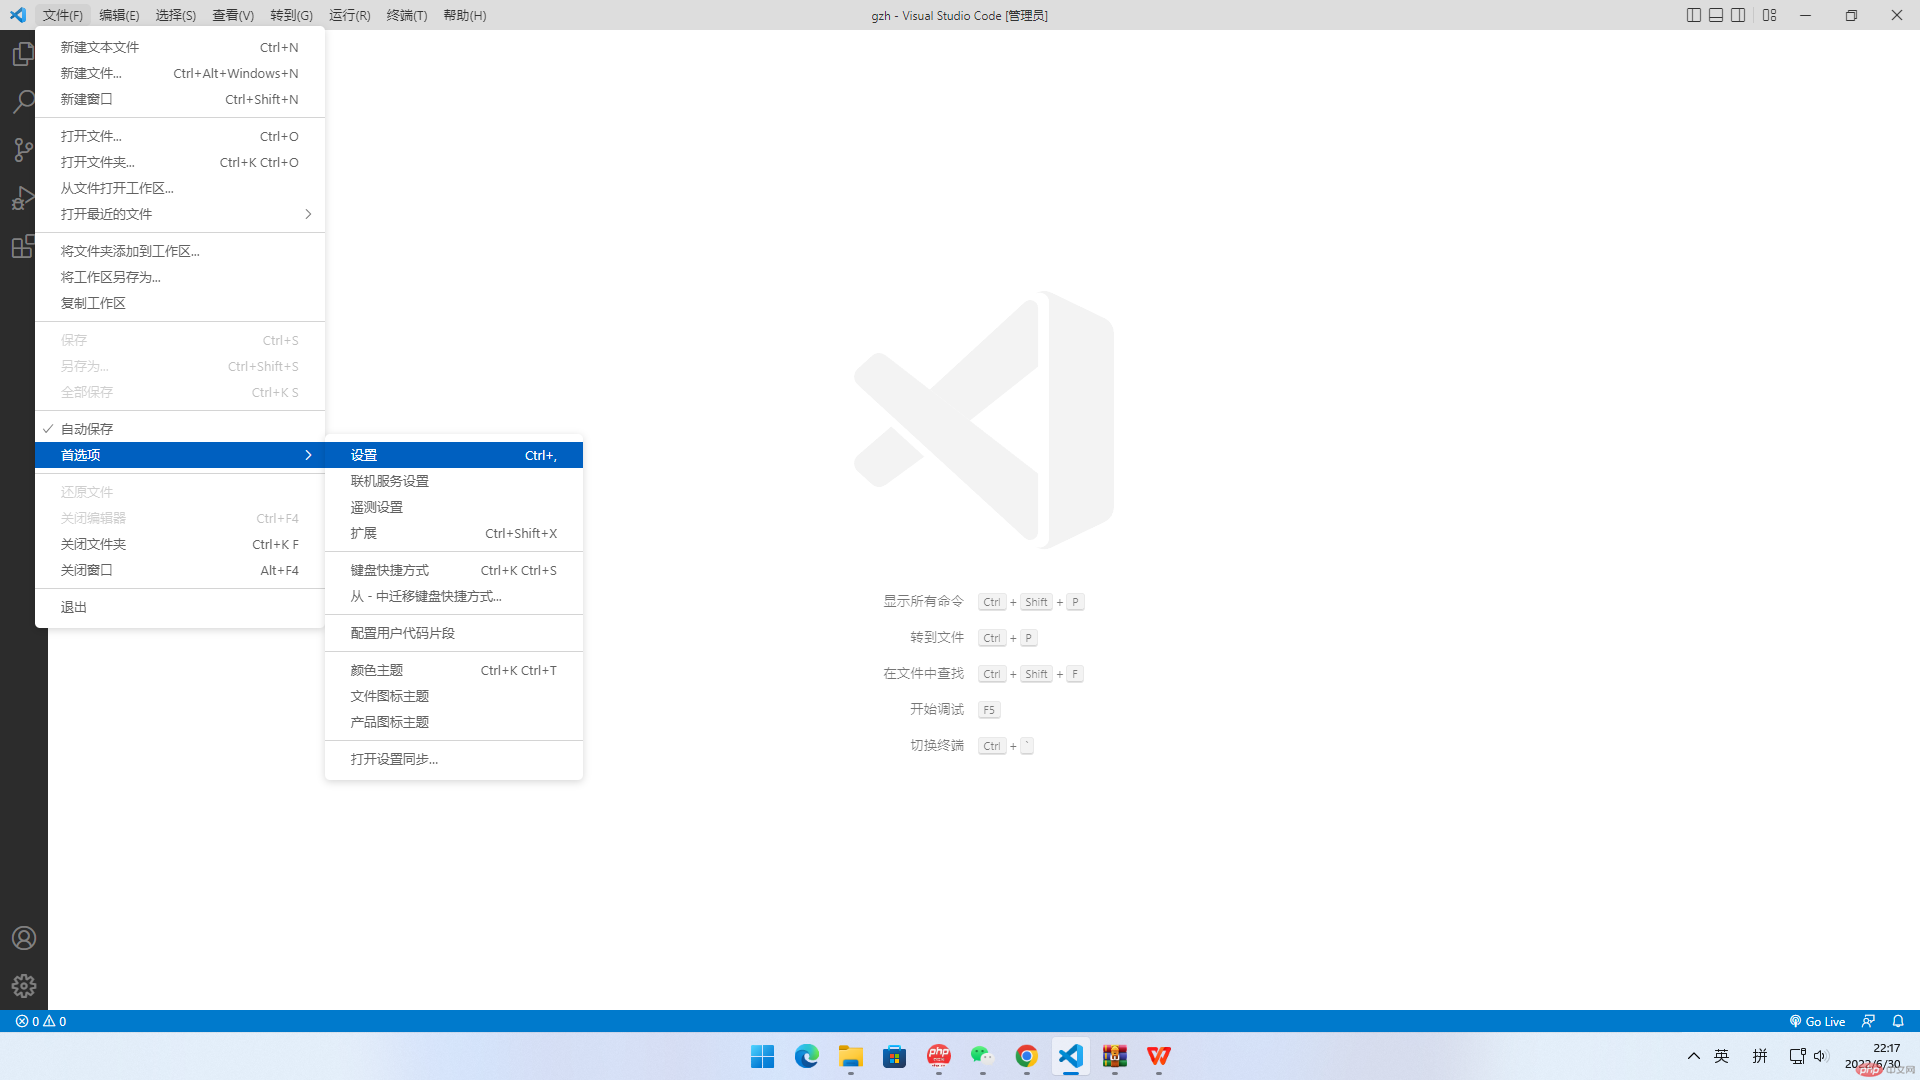The height and width of the screenshot is (1080, 1920).
Task: Open 转到(G) menu
Action: 291,15
